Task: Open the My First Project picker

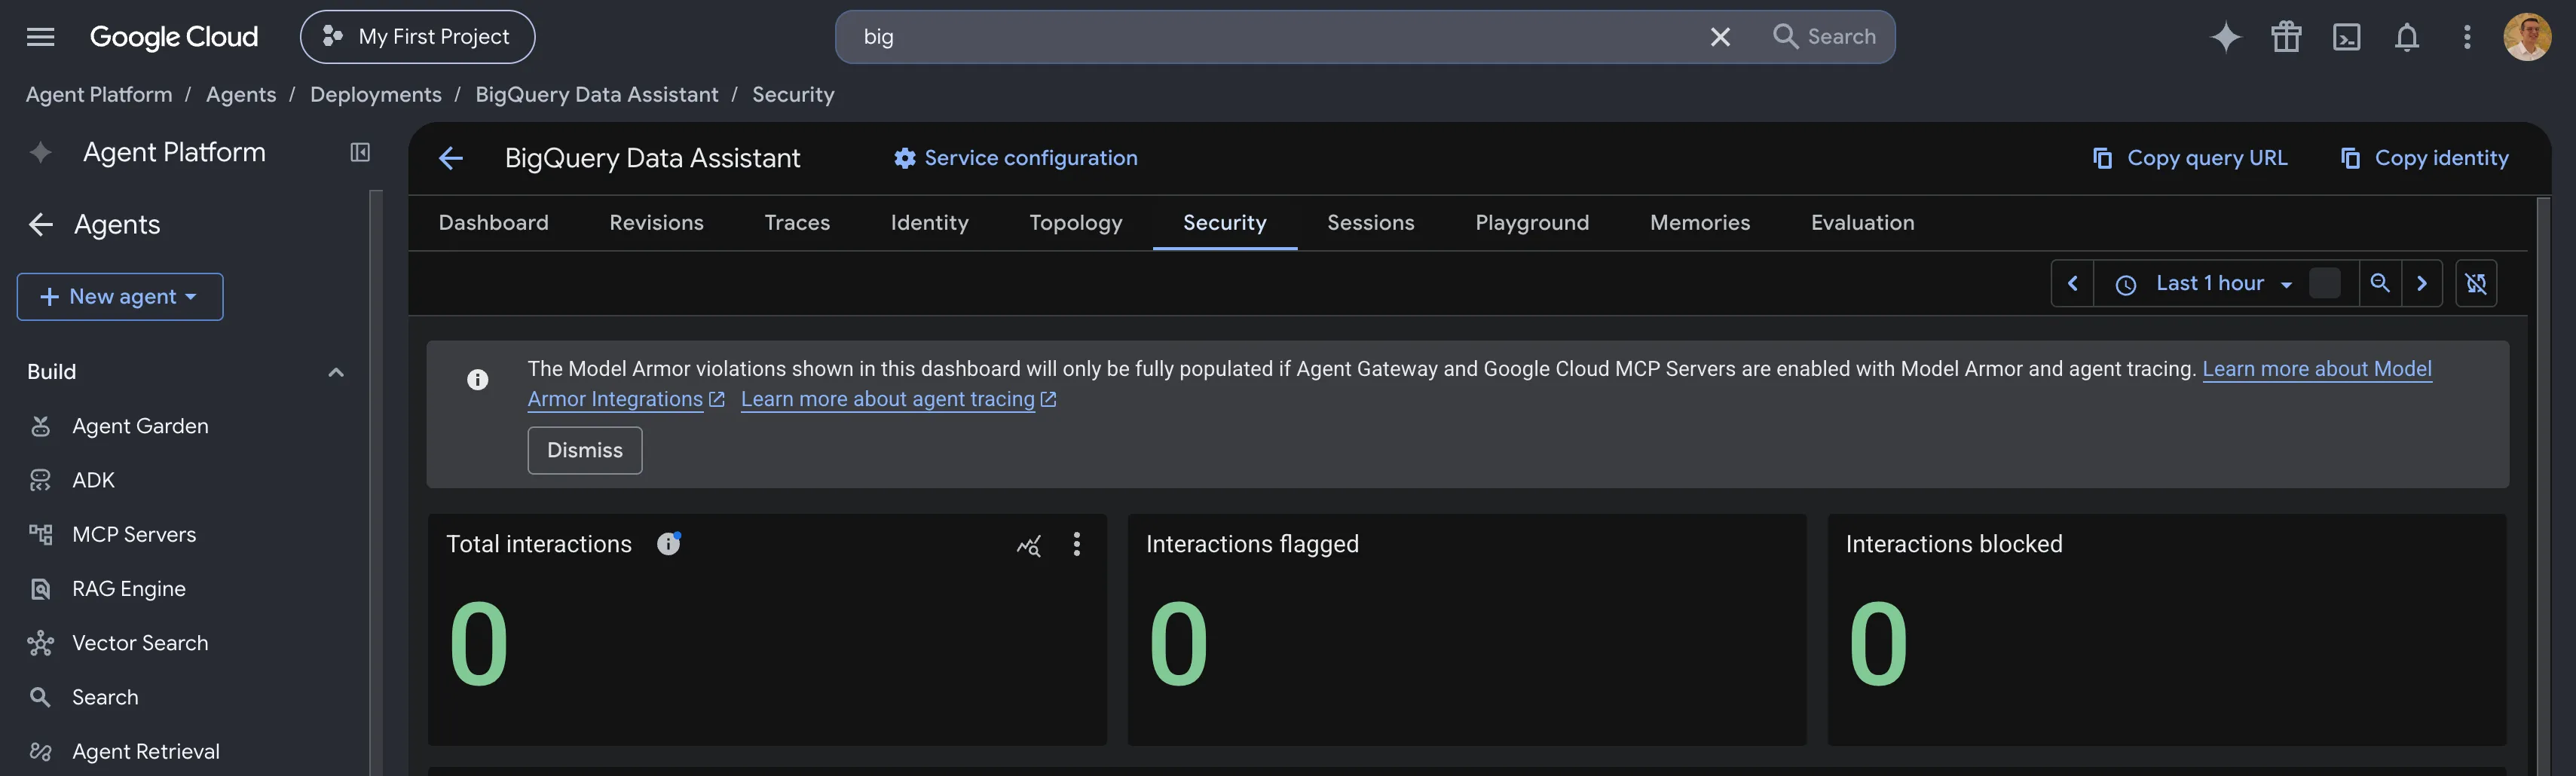Action: click(x=417, y=37)
